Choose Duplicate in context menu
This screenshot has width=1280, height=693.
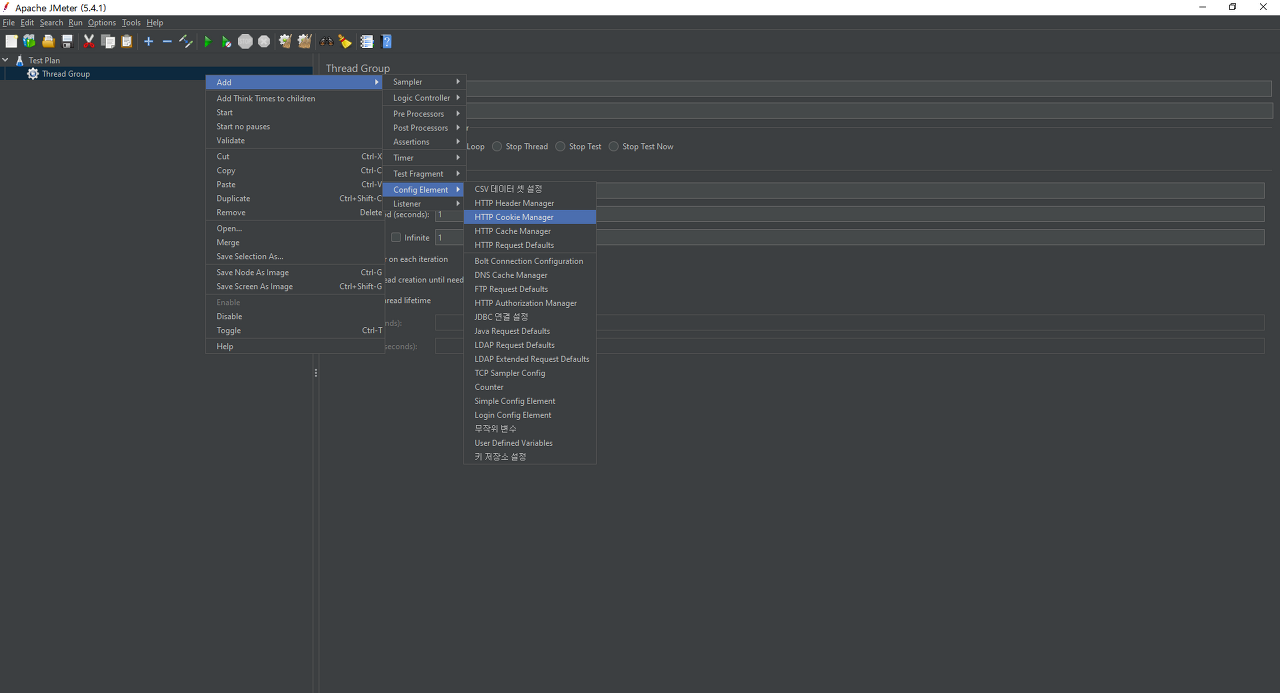(x=295, y=198)
